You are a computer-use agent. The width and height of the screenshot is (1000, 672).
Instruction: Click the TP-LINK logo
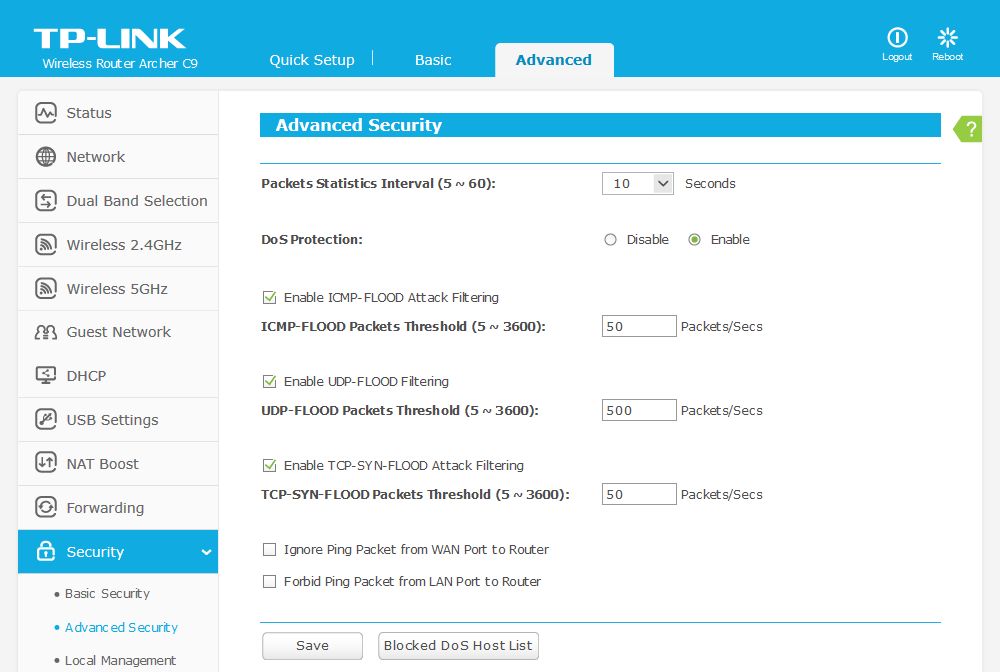[110, 38]
